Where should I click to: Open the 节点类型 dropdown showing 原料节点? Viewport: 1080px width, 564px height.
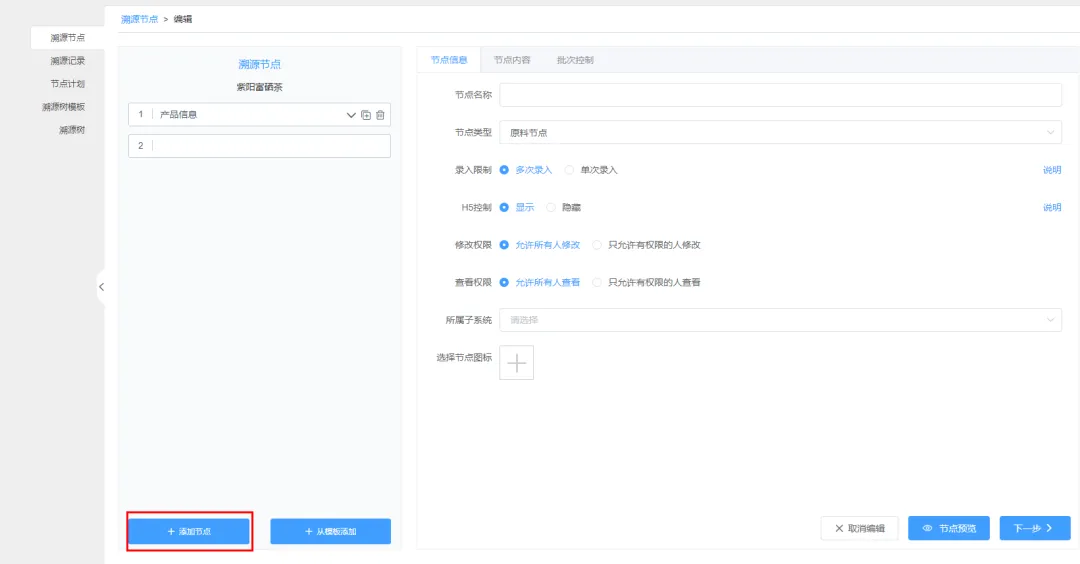(x=780, y=132)
